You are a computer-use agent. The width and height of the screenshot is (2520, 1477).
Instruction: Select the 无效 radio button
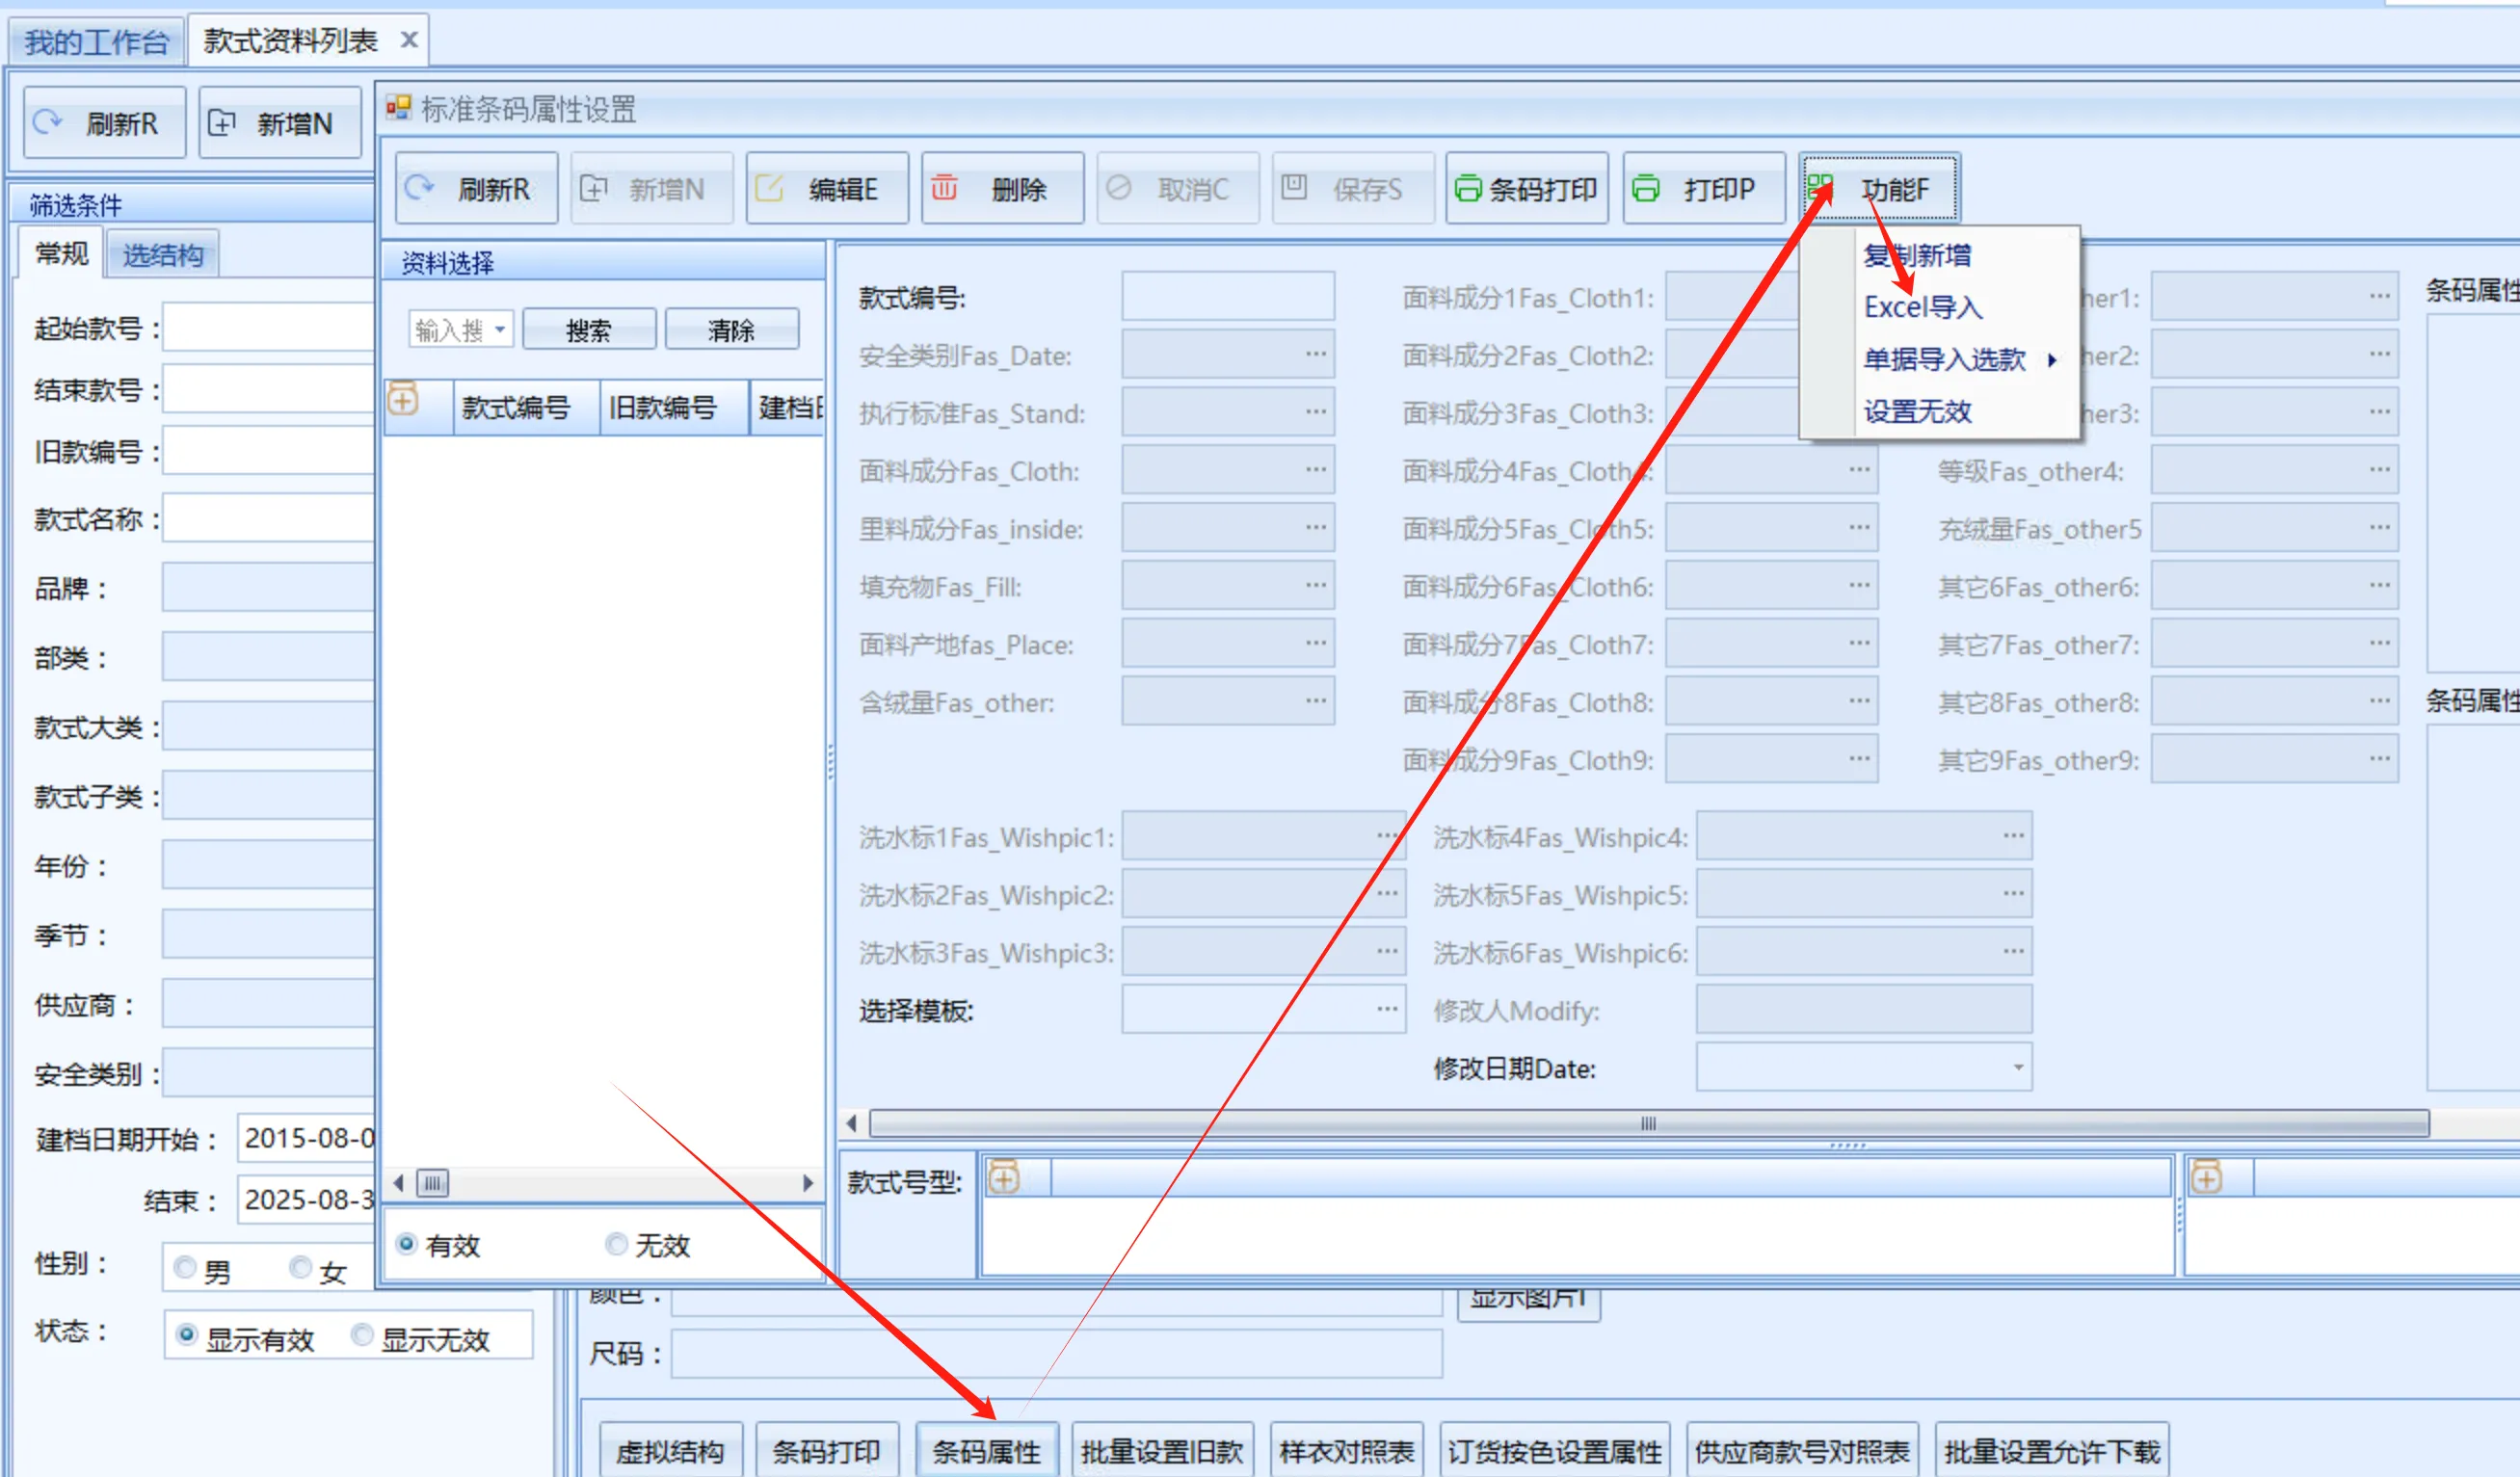click(616, 1243)
